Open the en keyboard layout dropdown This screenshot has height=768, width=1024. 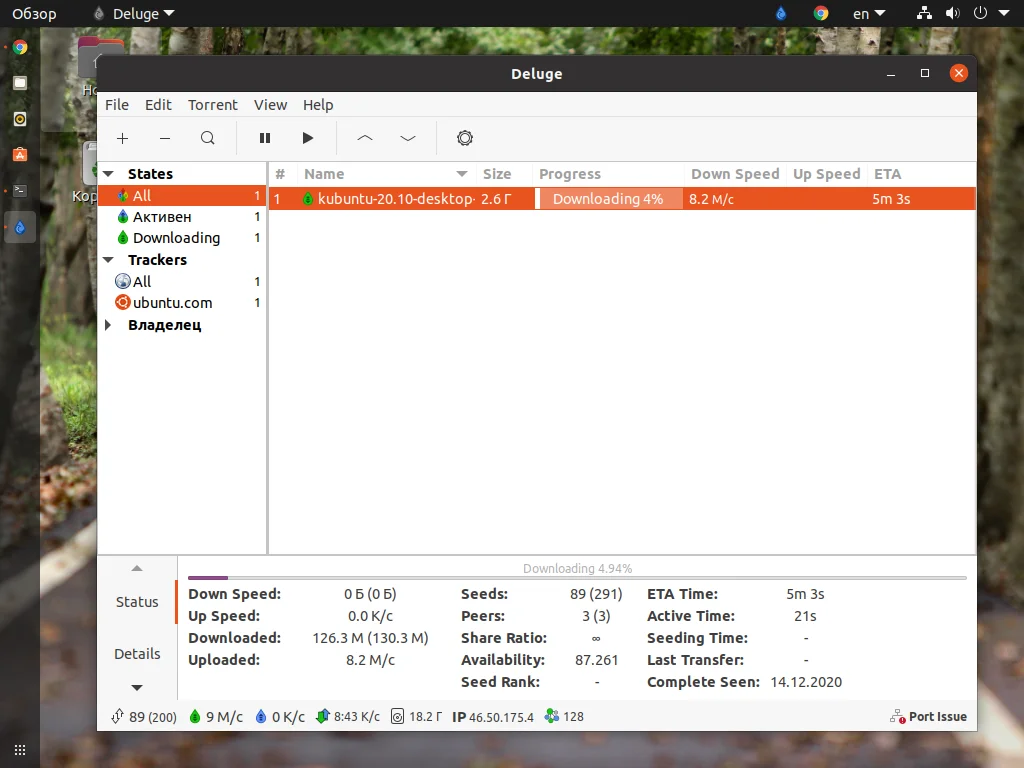869,13
